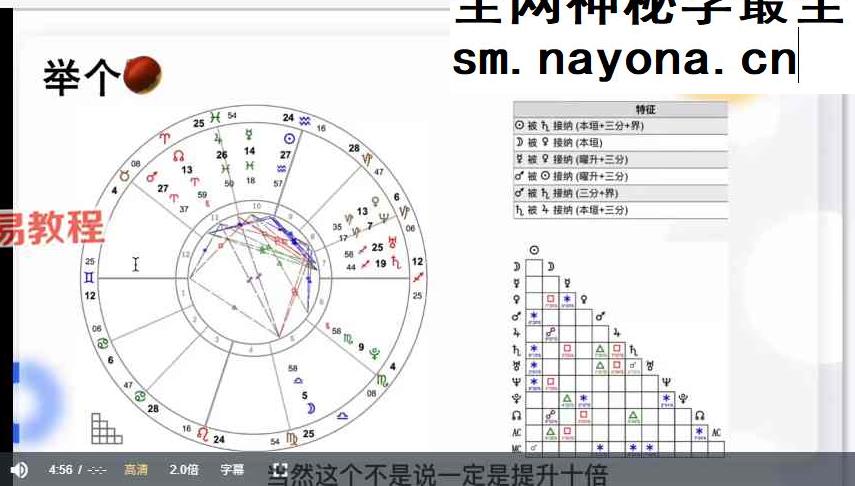
Task: Select the row '♄ 被 ♃ 接纳 (本垣+三分)'
Action: [x=621, y=210]
